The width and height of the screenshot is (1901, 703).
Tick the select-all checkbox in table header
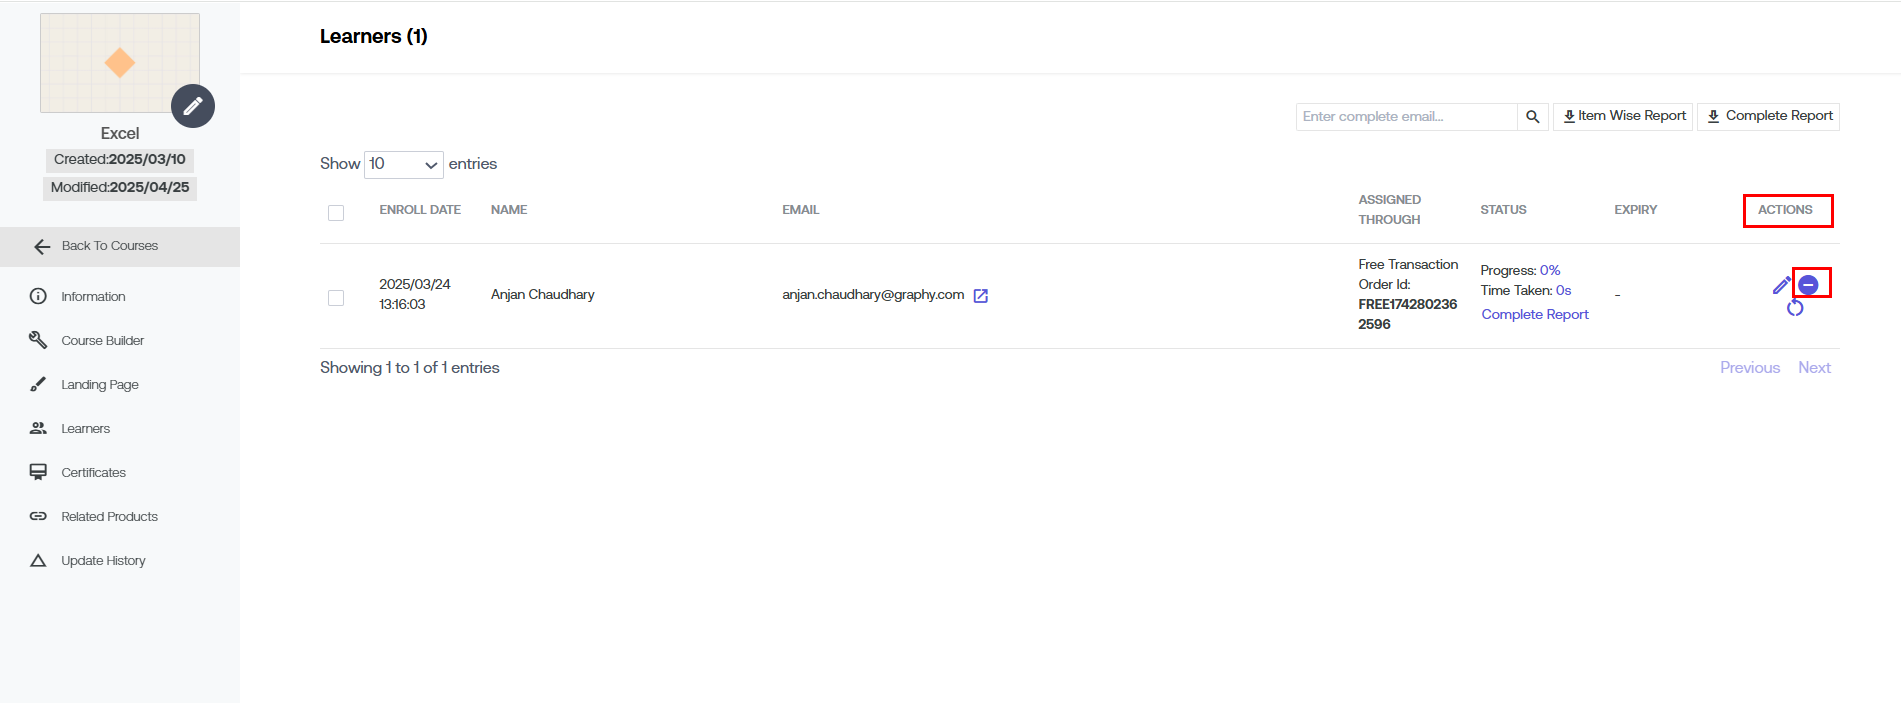tap(336, 212)
